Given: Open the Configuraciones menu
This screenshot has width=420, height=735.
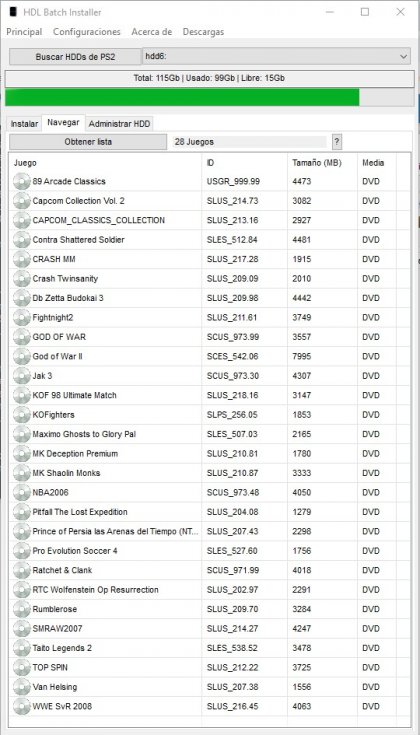Looking at the screenshot, I should tap(87, 32).
